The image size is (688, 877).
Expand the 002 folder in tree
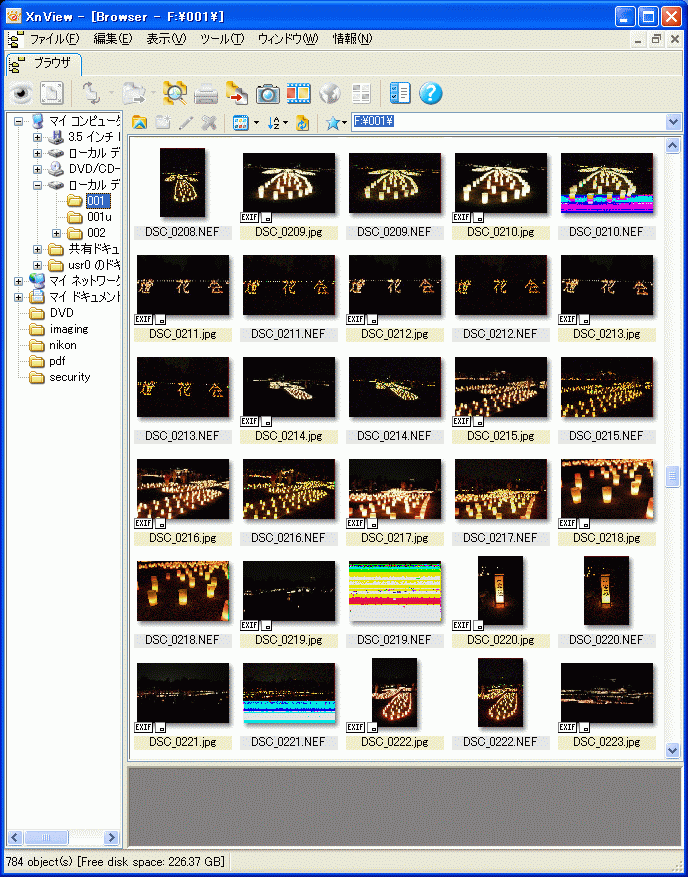pyautogui.click(x=57, y=233)
